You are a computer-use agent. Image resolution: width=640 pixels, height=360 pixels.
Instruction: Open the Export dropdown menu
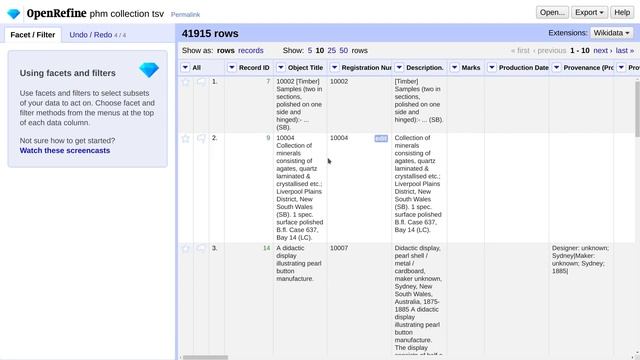point(589,13)
